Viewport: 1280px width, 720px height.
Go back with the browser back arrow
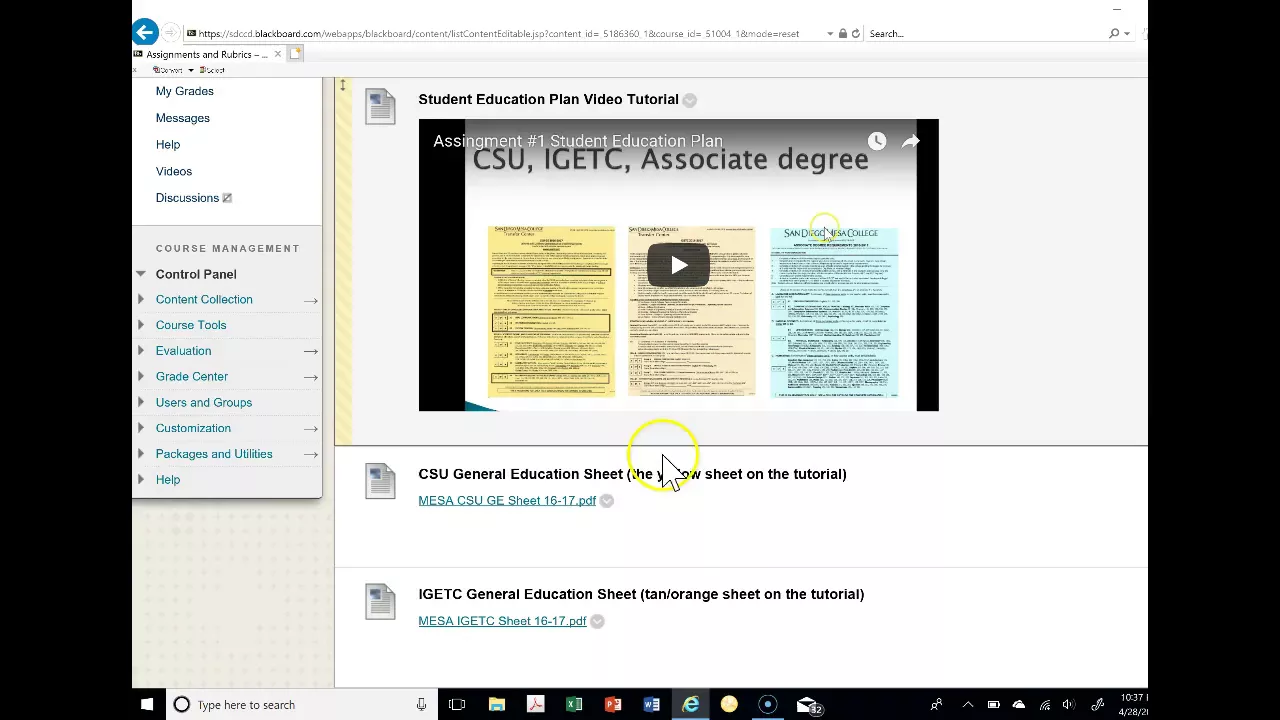(x=145, y=33)
